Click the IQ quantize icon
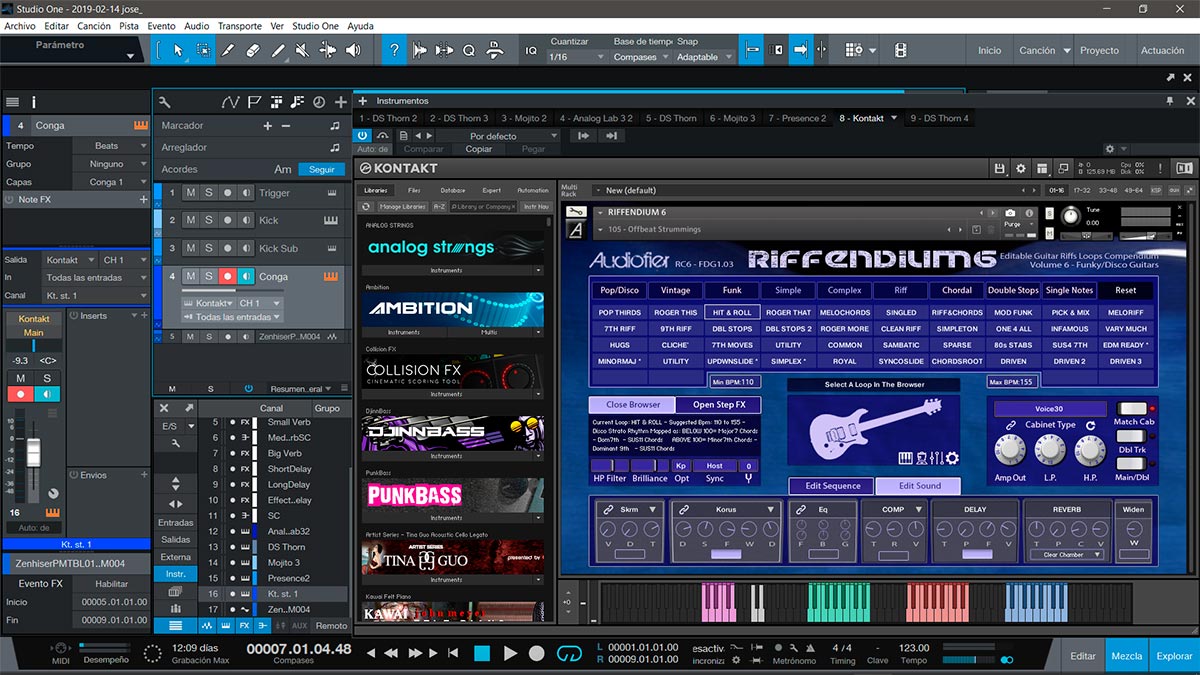 (531, 50)
